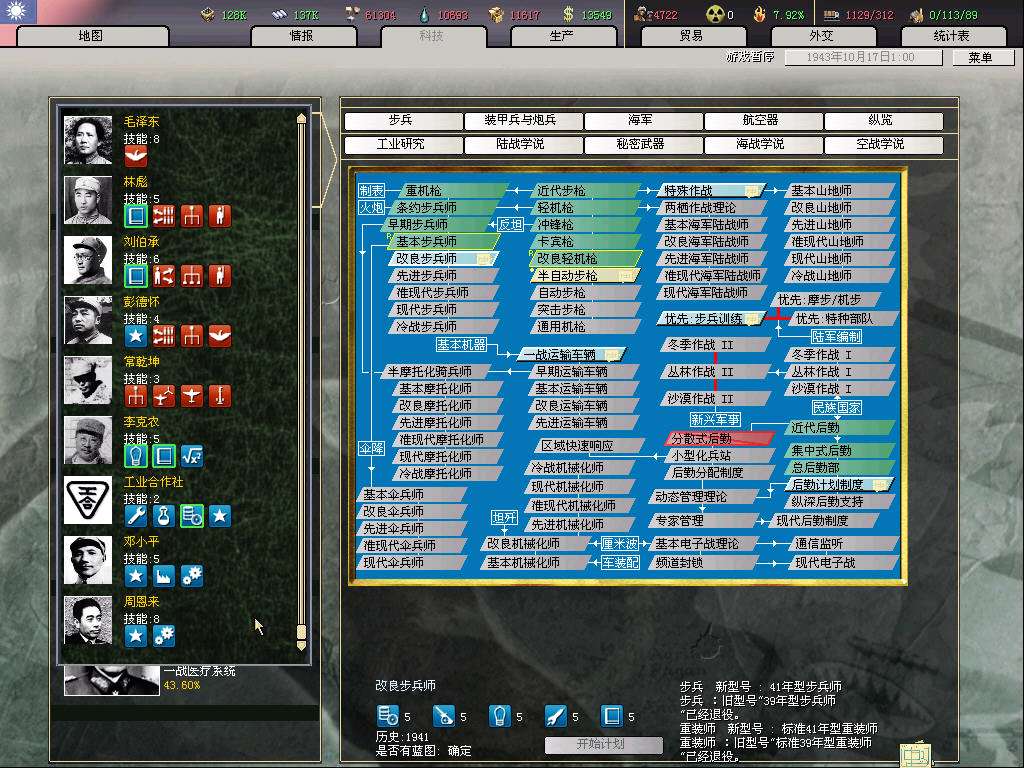The width and height of the screenshot is (1024, 768).
Task: Open the 生产 tab
Action: [x=563, y=36]
